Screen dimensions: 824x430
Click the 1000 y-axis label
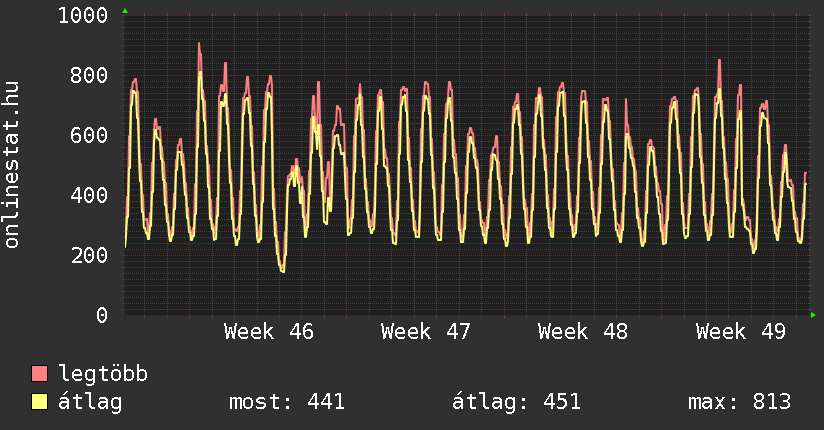83,16
